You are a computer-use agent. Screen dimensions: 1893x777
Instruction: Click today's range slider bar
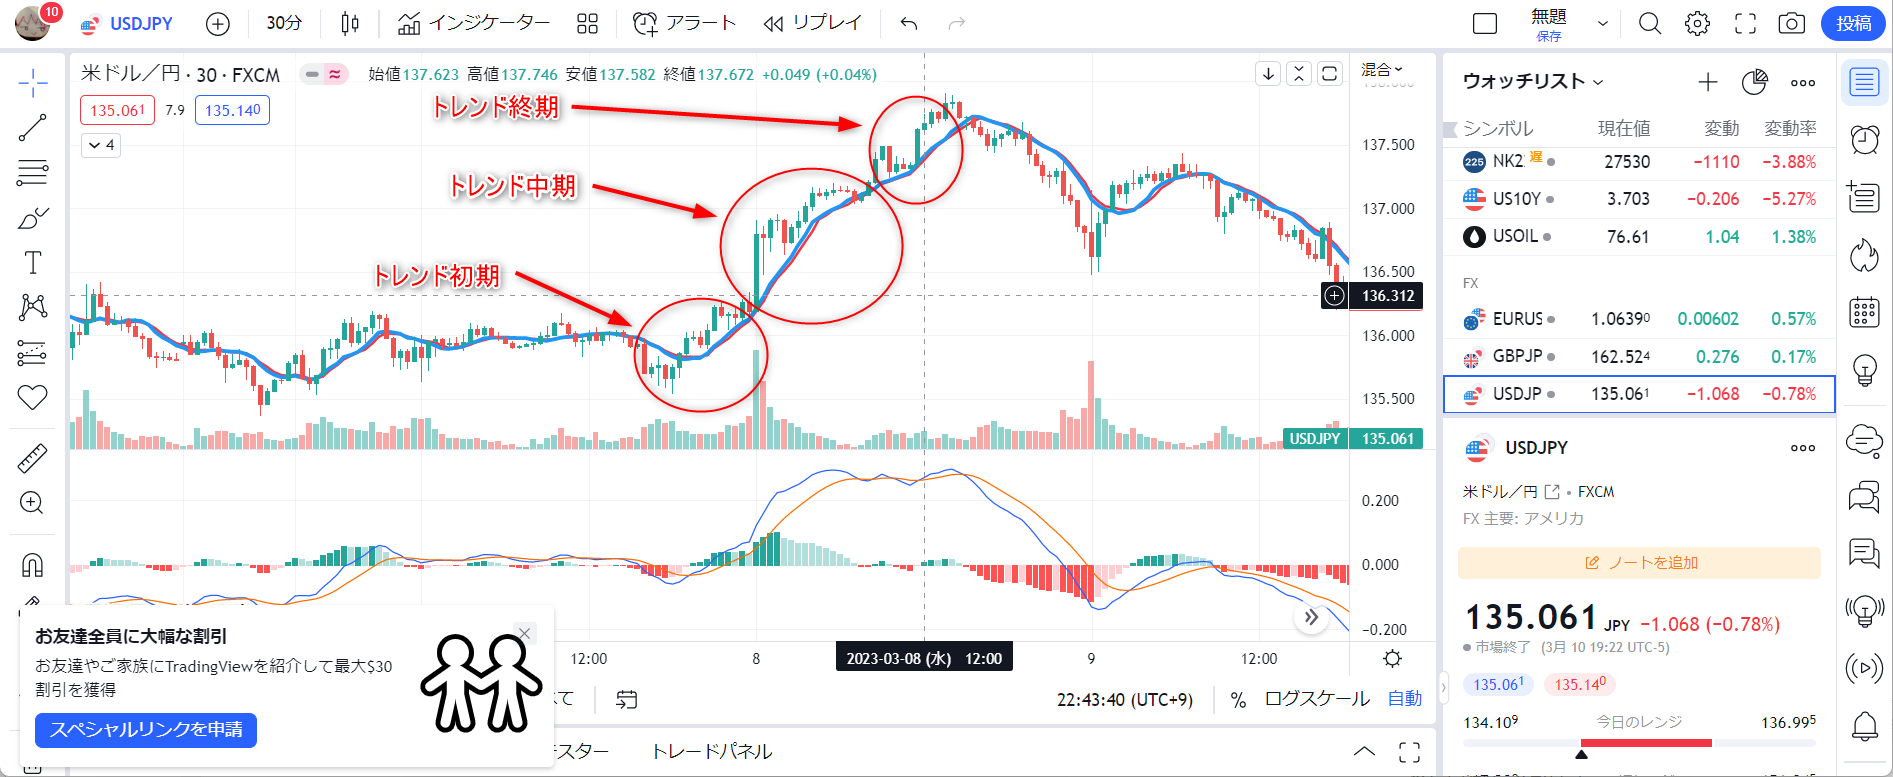click(1639, 743)
